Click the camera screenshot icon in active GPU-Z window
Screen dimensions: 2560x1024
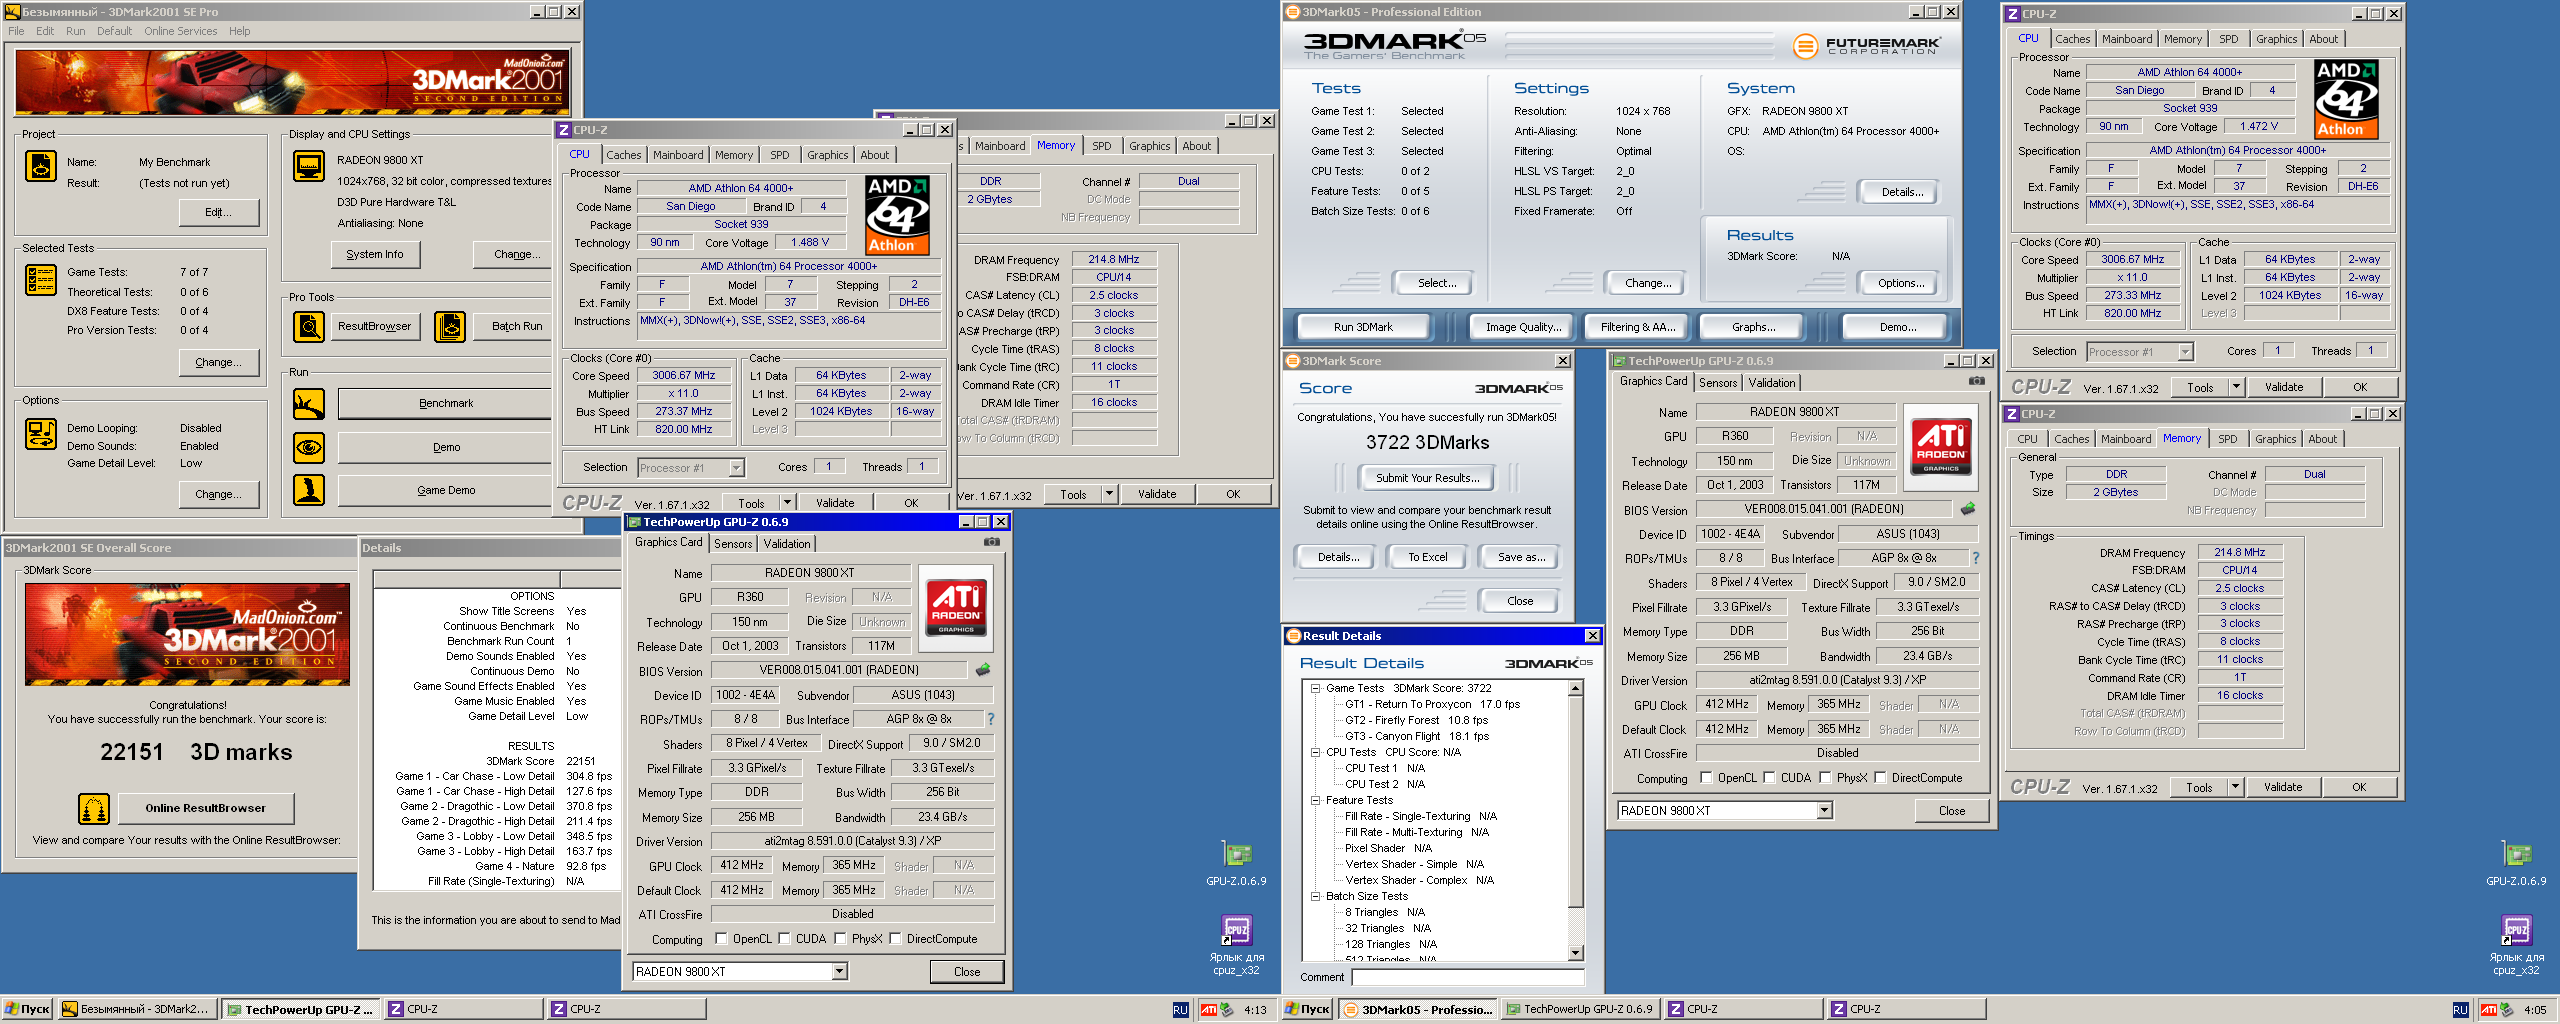[x=991, y=542]
